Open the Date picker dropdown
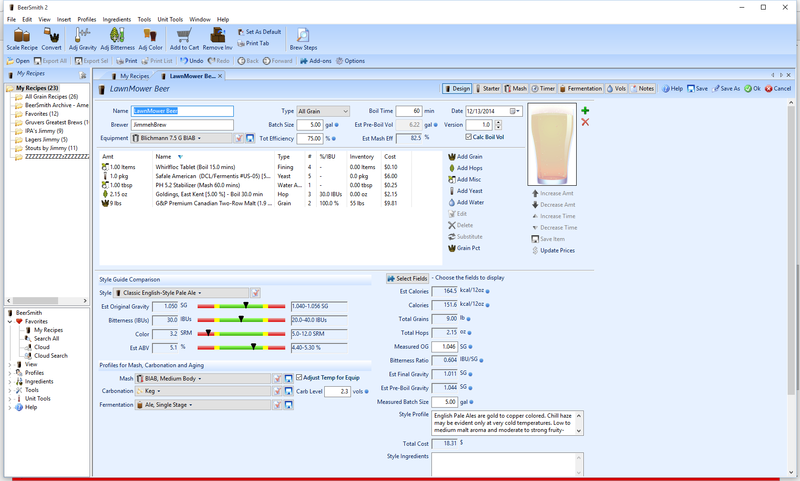Image resolution: width=800 pixels, height=481 pixels. [x=517, y=111]
